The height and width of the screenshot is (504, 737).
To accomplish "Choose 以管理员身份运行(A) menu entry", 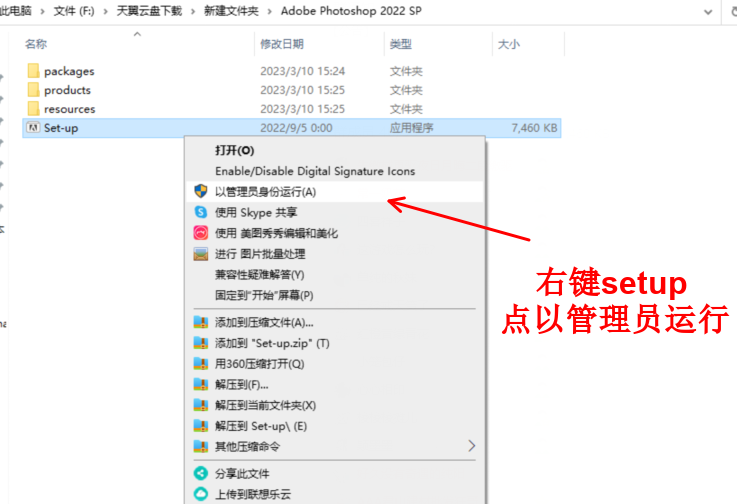I will pyautogui.click(x=265, y=191).
